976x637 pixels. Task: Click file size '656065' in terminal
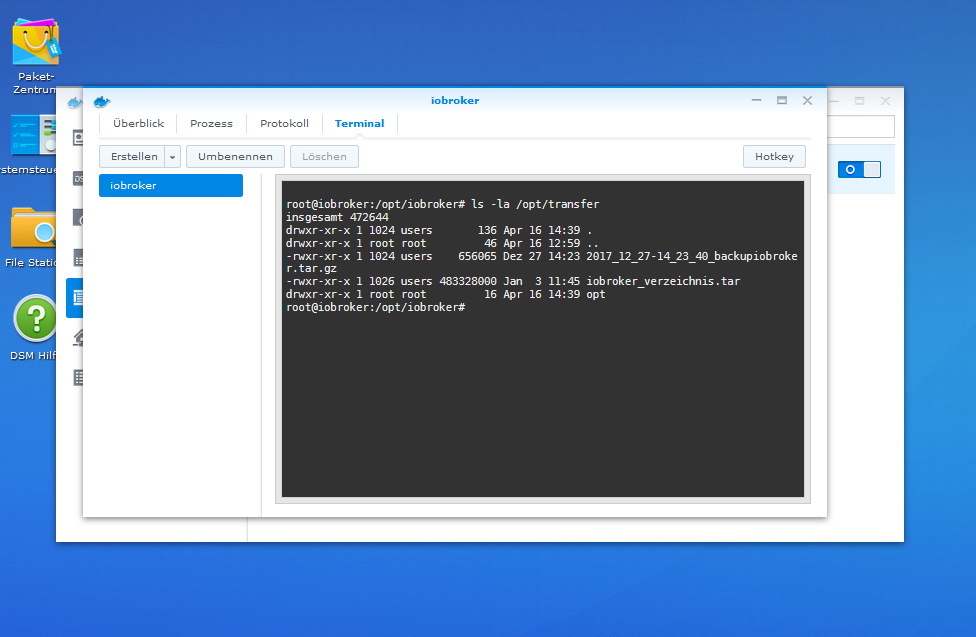click(477, 256)
